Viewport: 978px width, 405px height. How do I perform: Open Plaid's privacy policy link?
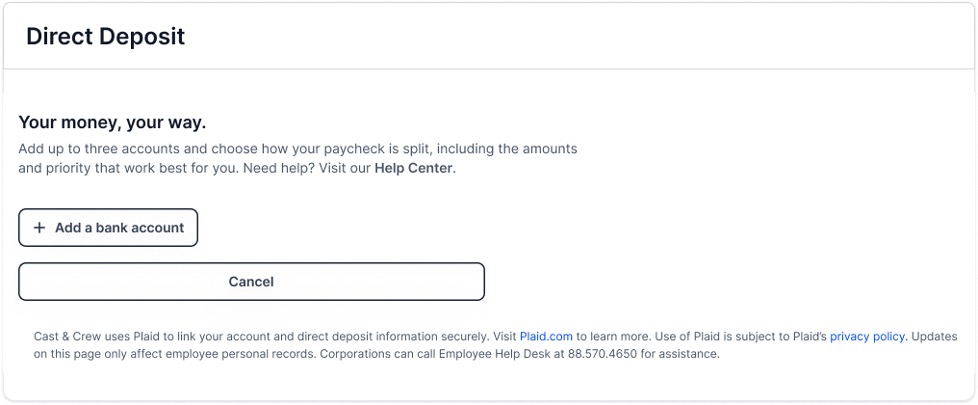[x=867, y=337]
